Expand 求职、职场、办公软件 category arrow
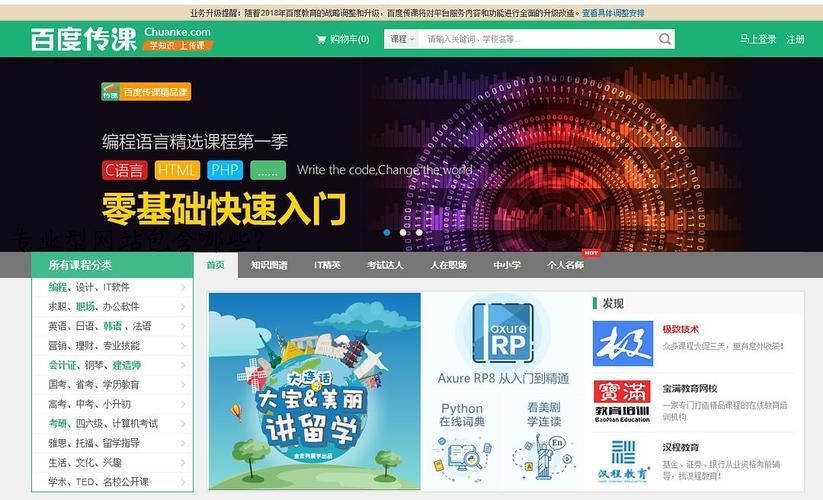This screenshot has width=823, height=500. coord(183,306)
